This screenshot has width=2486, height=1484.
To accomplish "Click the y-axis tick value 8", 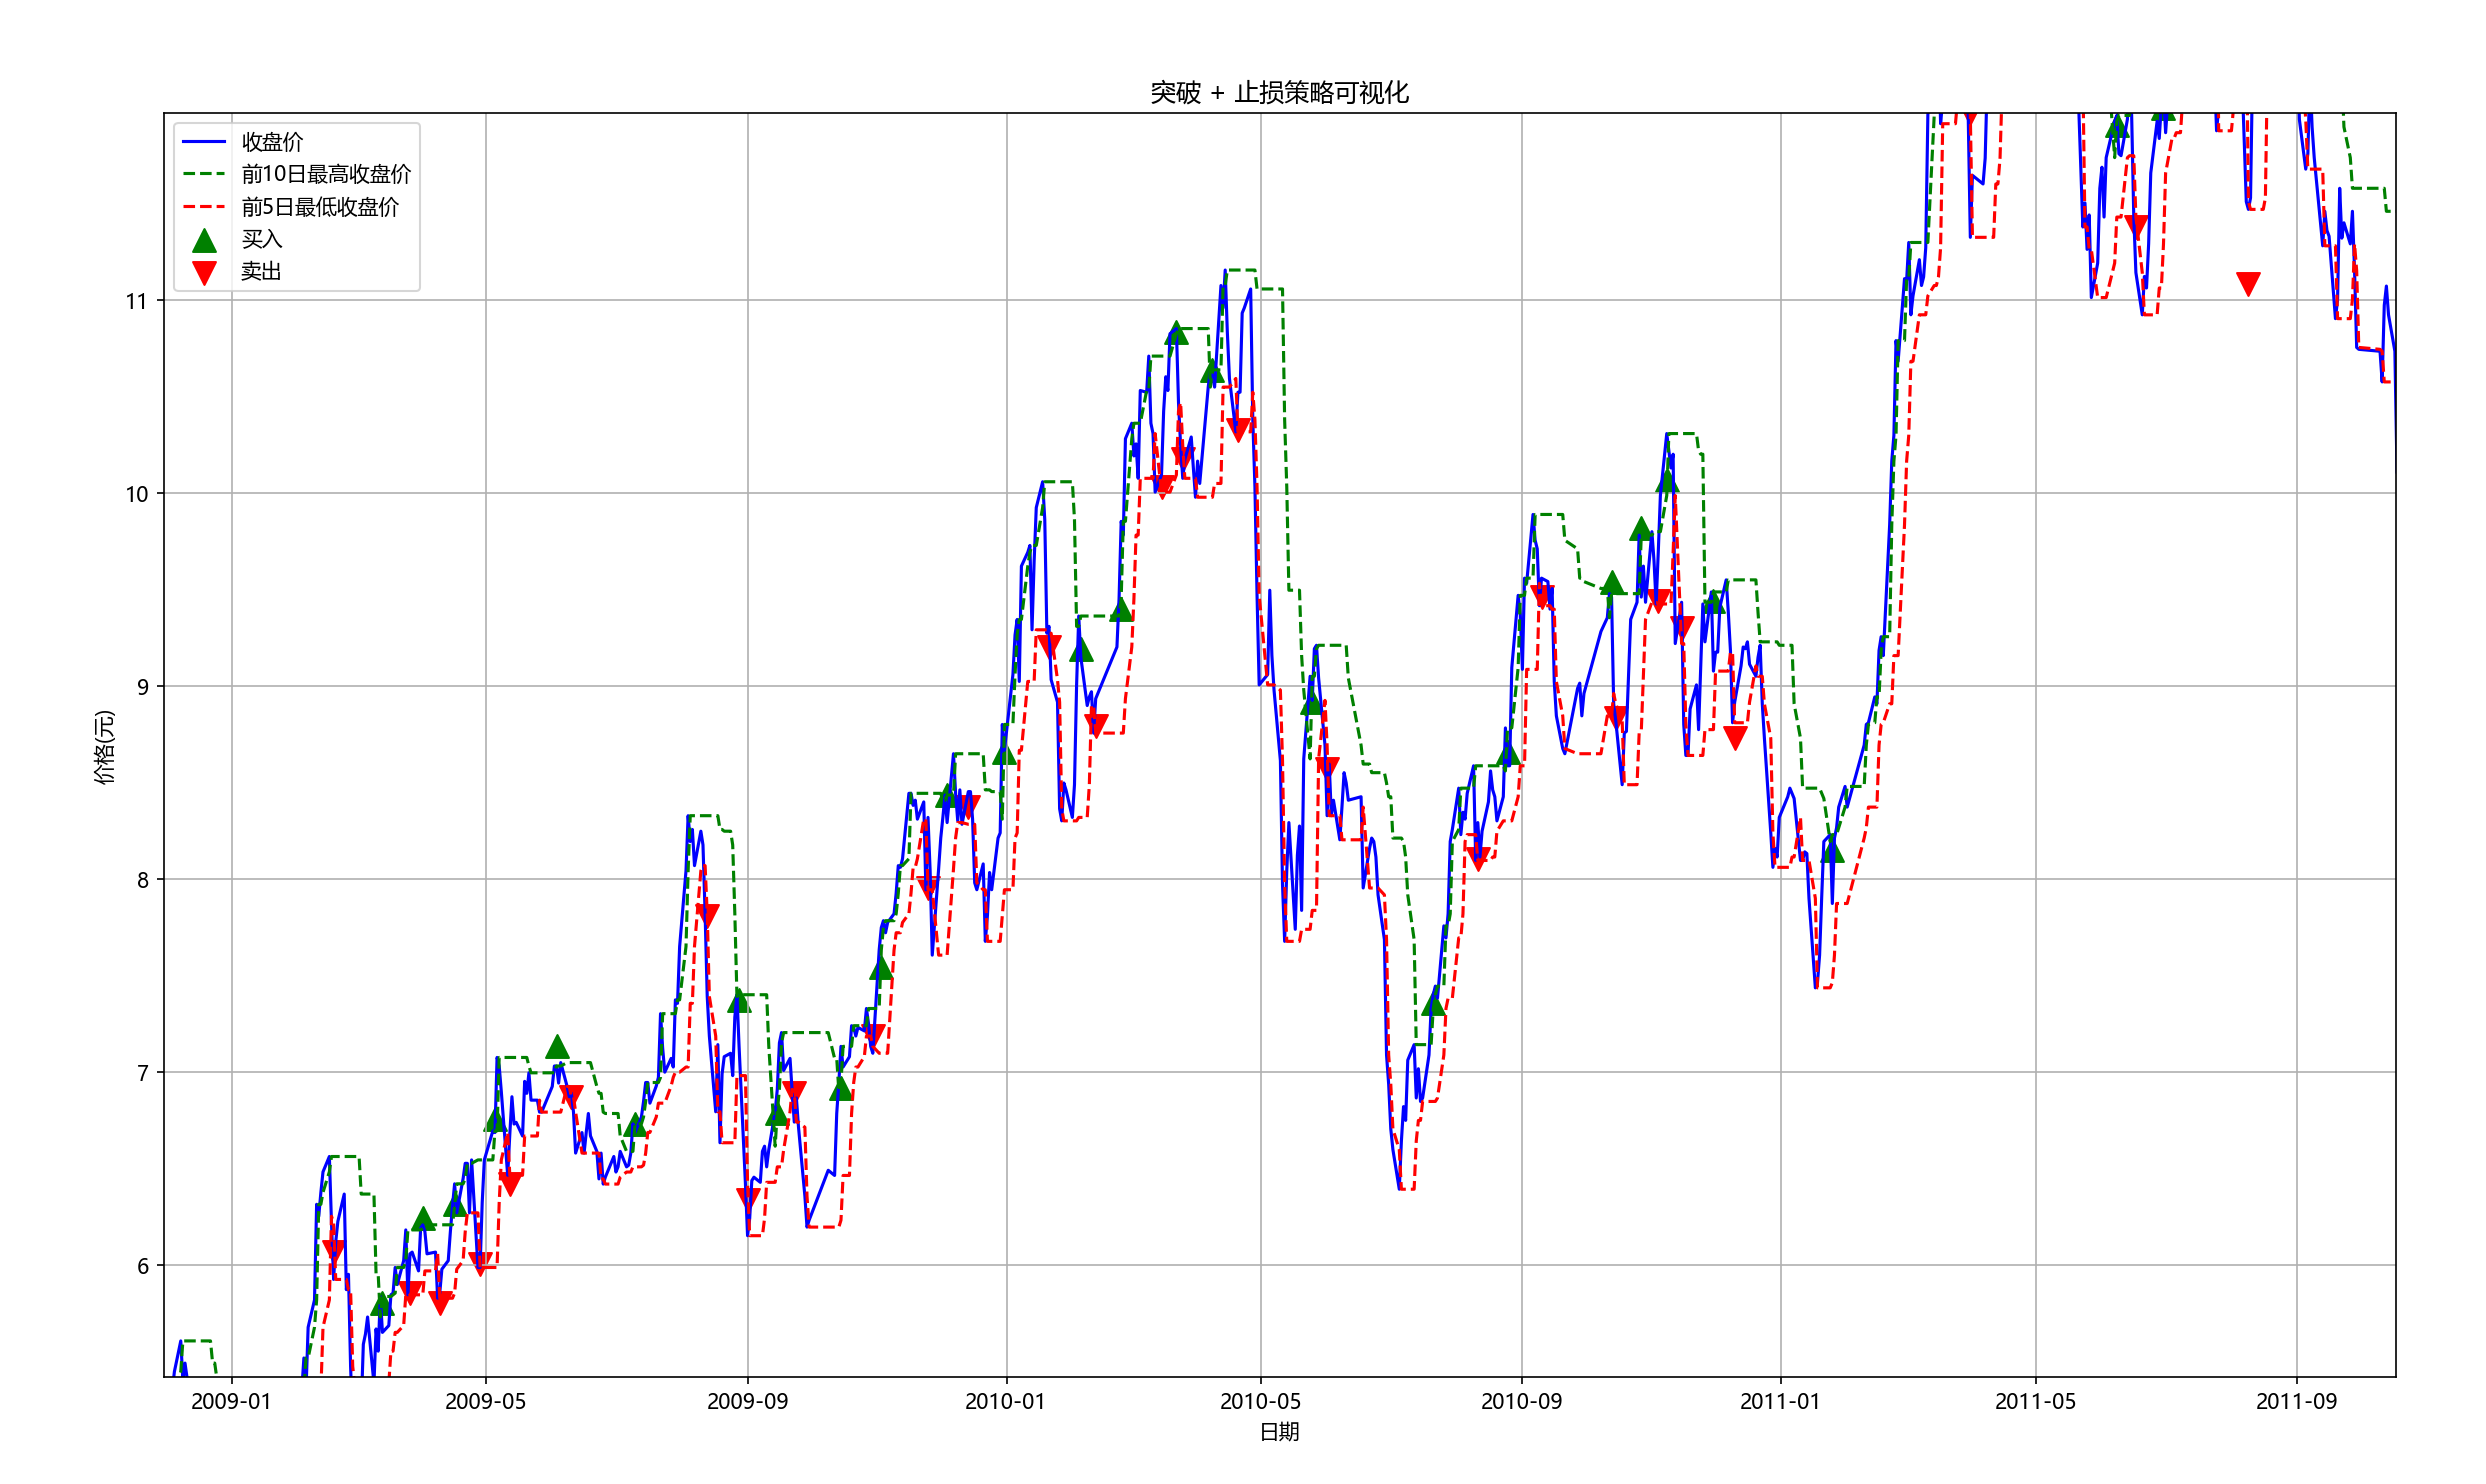I will click(142, 880).
